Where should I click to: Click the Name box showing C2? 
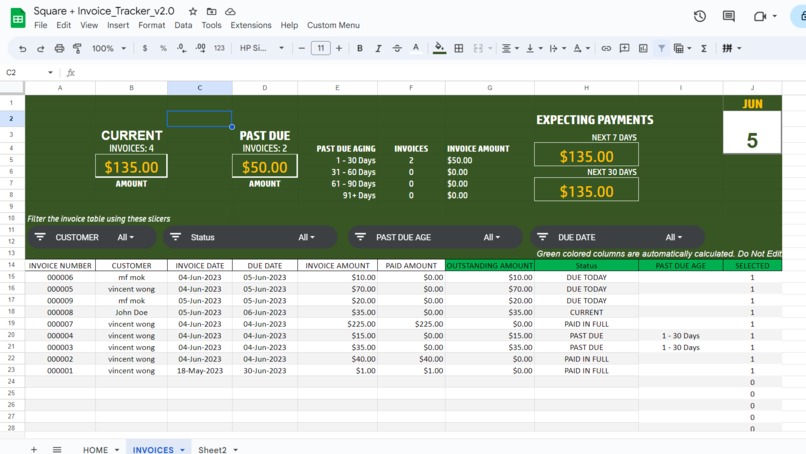pyautogui.click(x=29, y=72)
